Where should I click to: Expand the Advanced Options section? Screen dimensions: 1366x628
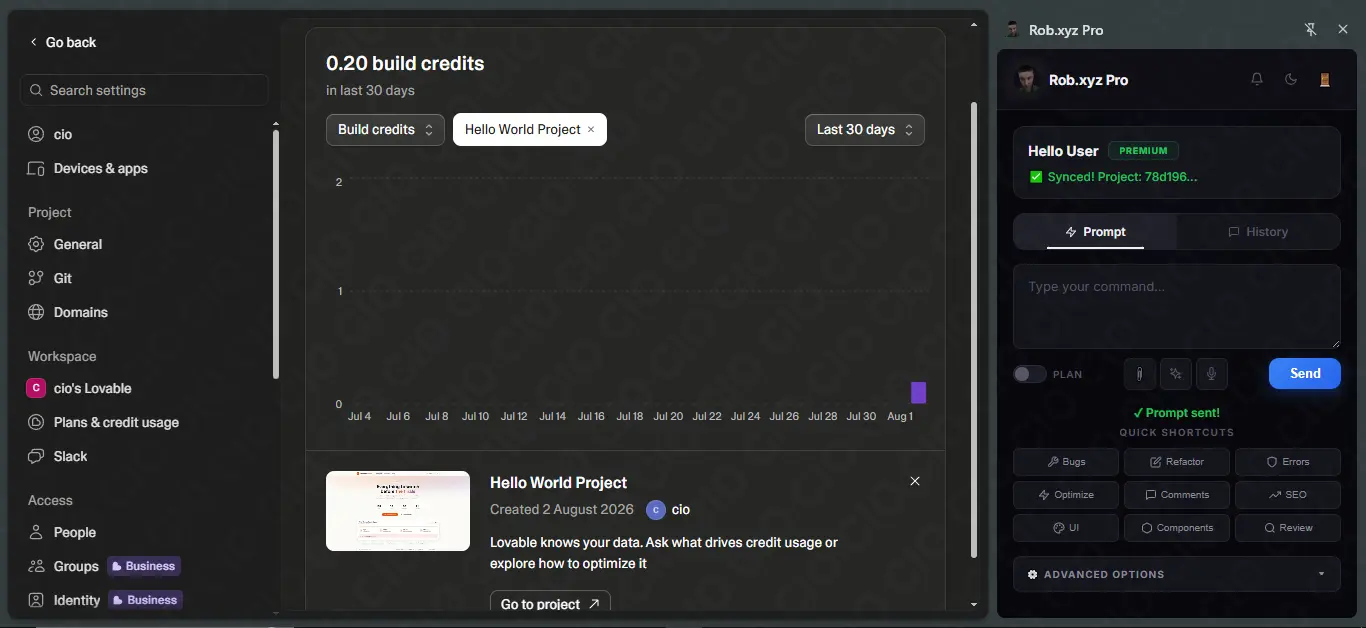coord(1177,574)
